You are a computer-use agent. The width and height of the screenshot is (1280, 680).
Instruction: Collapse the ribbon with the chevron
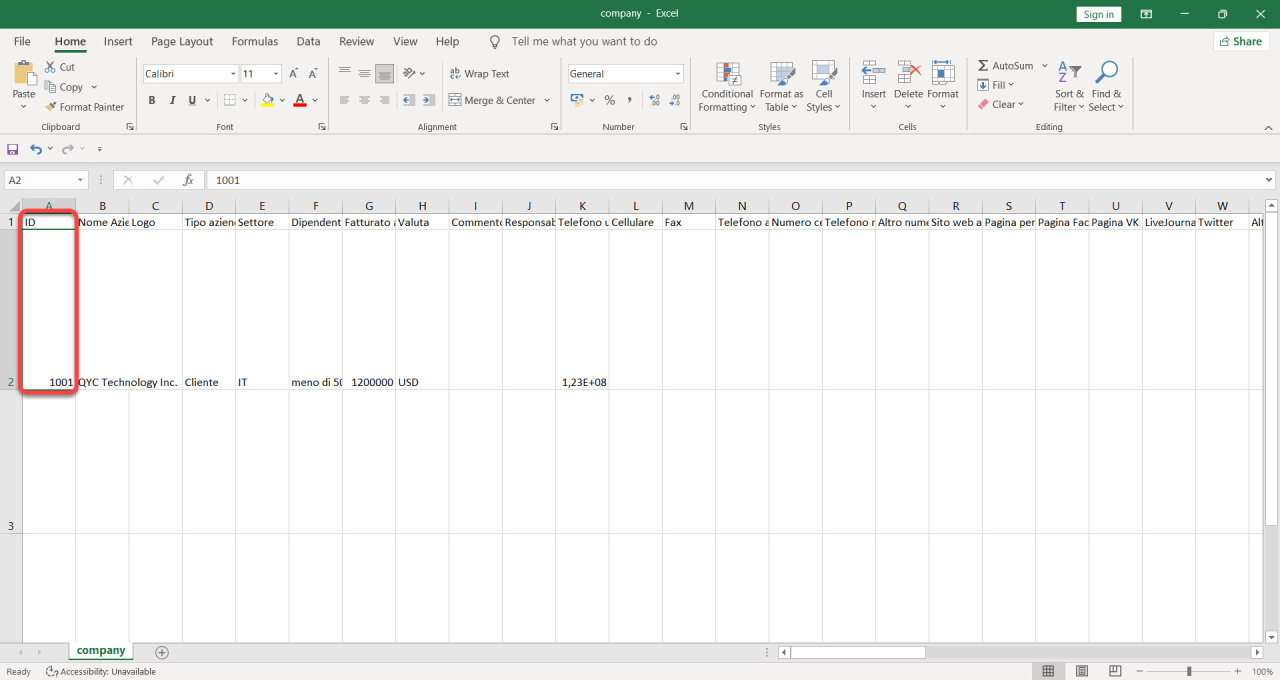(1269, 127)
